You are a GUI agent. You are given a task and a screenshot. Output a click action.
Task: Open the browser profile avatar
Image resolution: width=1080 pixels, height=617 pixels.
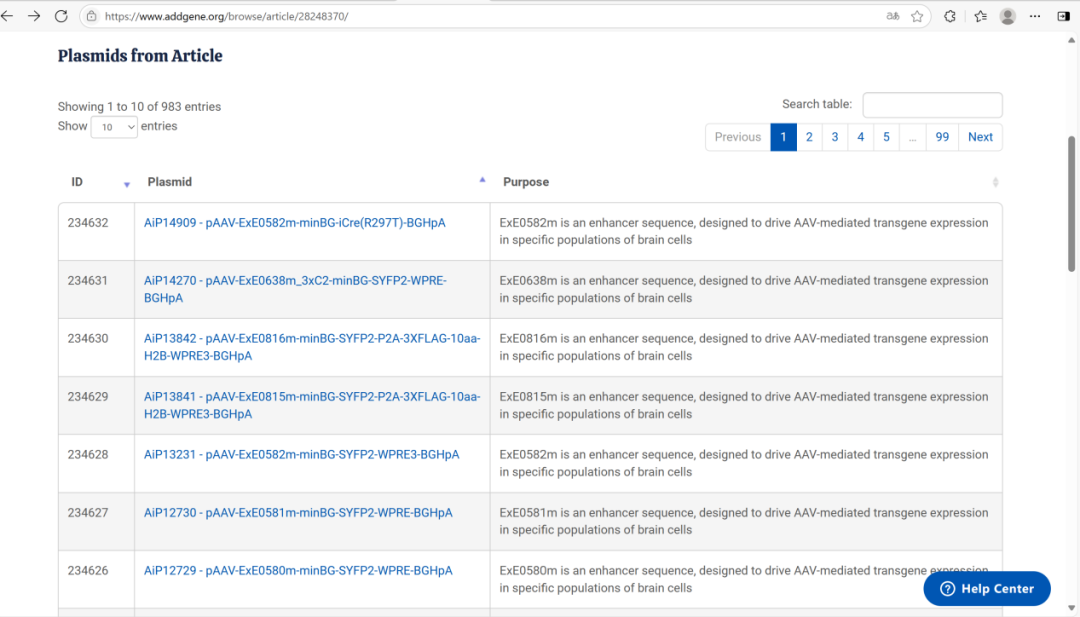(1008, 16)
